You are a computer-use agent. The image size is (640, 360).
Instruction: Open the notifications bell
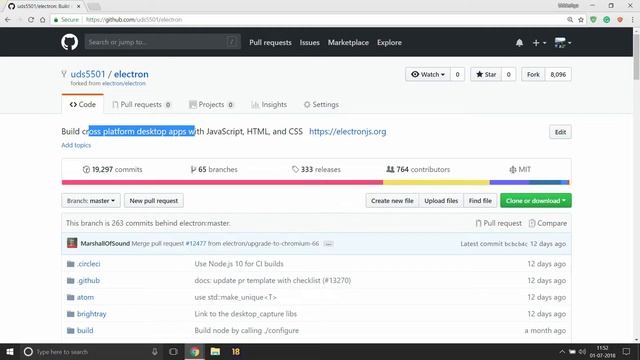coord(519,42)
